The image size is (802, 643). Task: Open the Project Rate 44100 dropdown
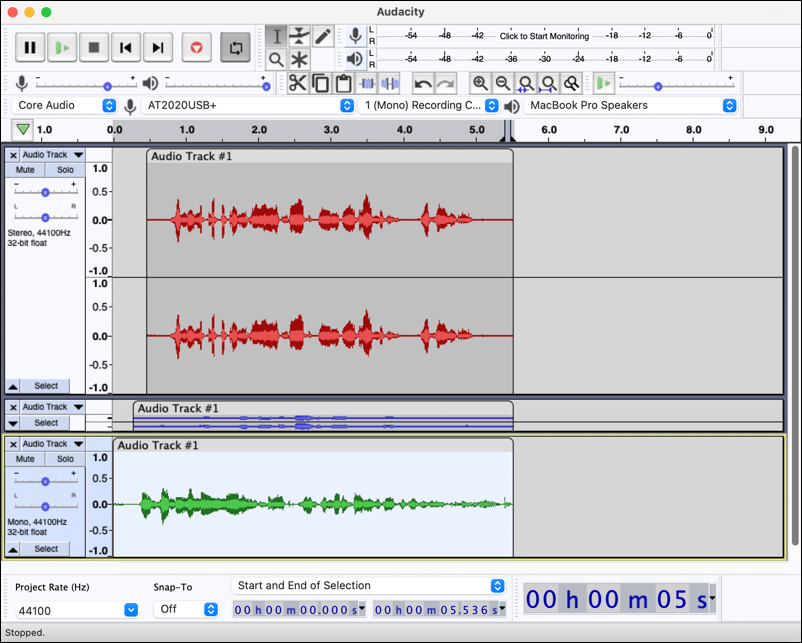(77, 610)
